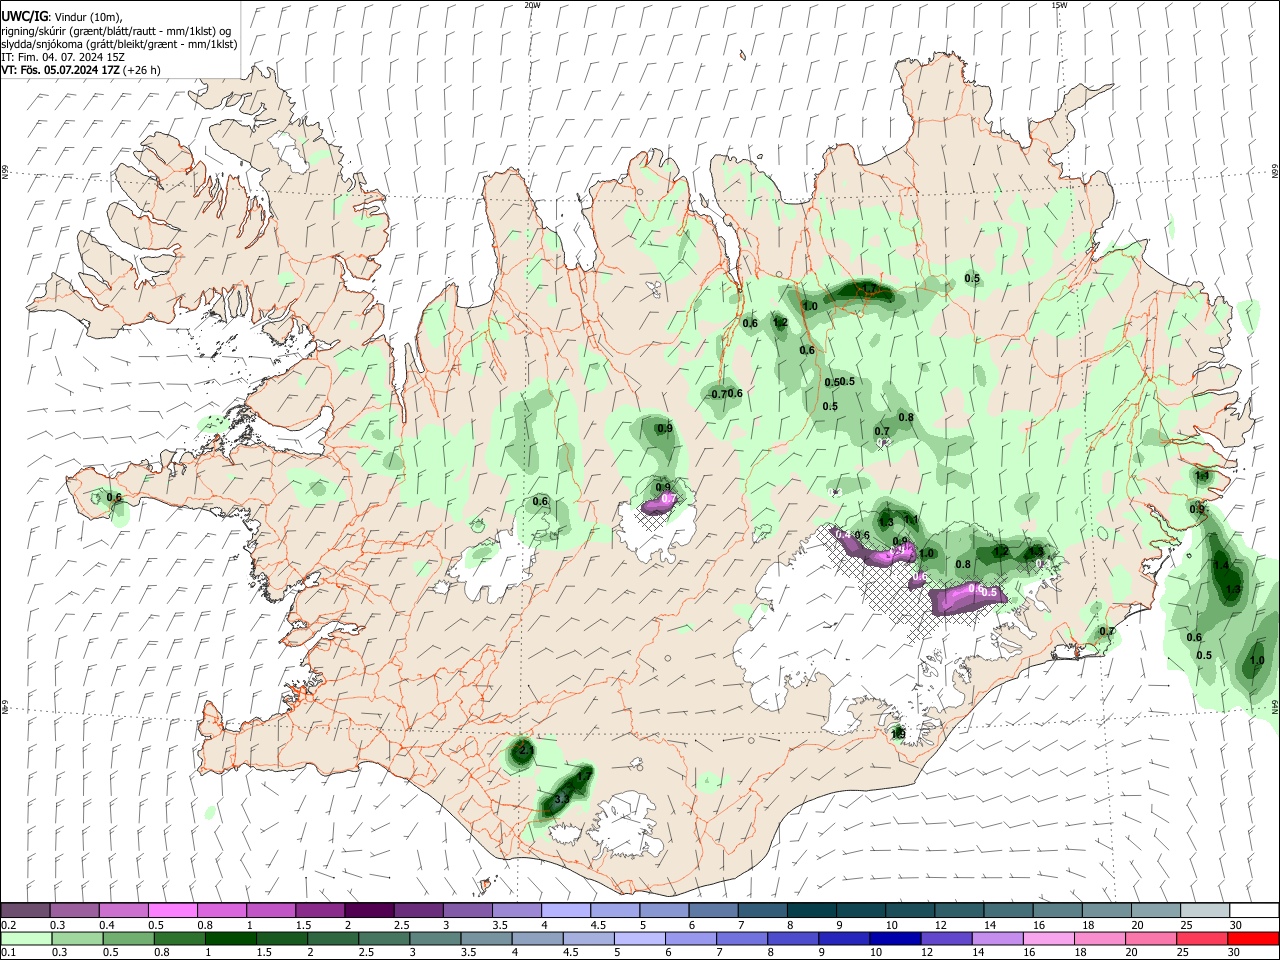Click the darkest green 1–1.5 rain-scale swatch

pyautogui.click(x=231, y=939)
